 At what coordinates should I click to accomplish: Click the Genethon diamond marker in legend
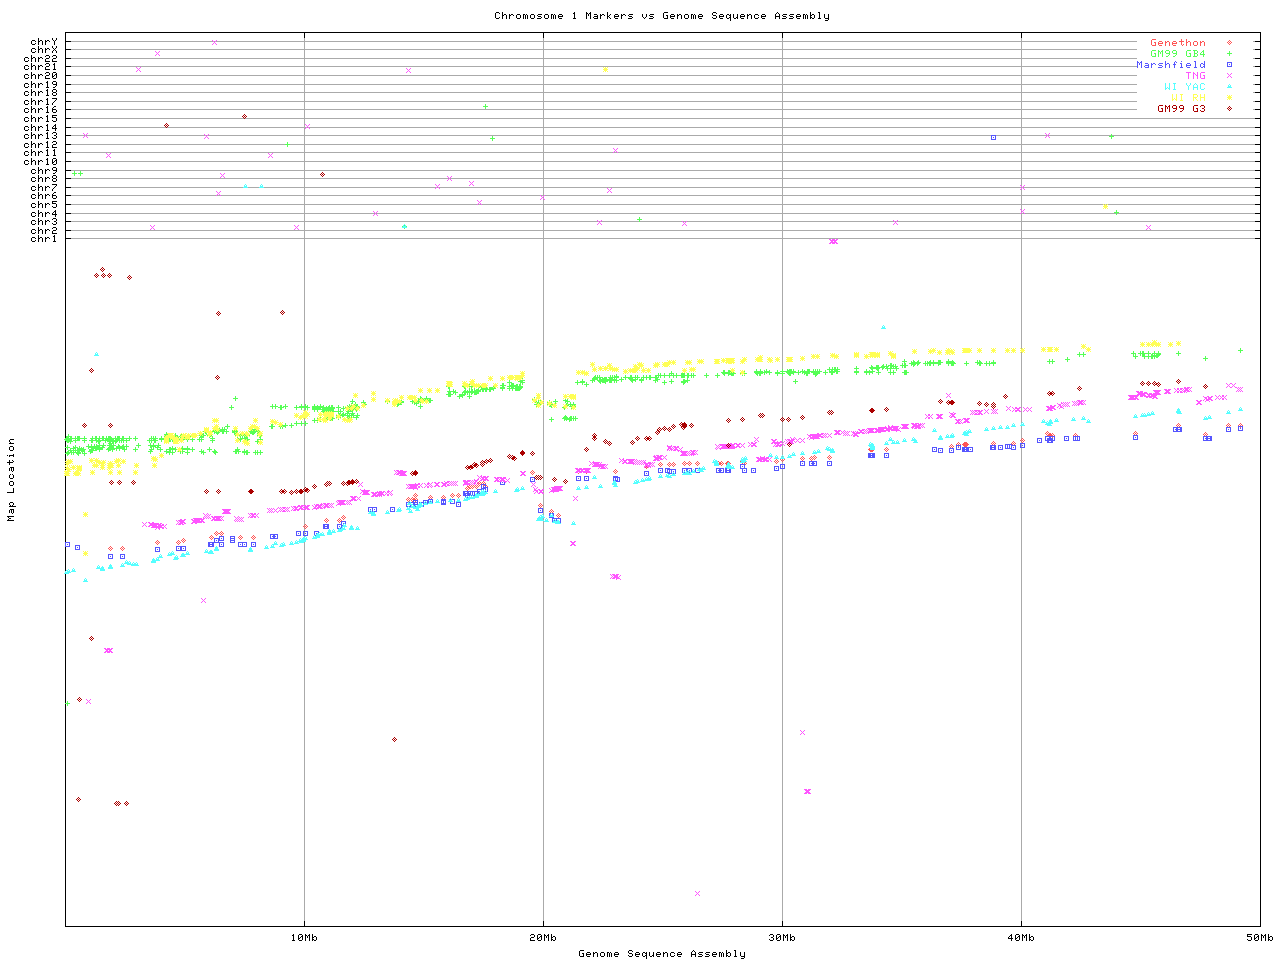1229,43
